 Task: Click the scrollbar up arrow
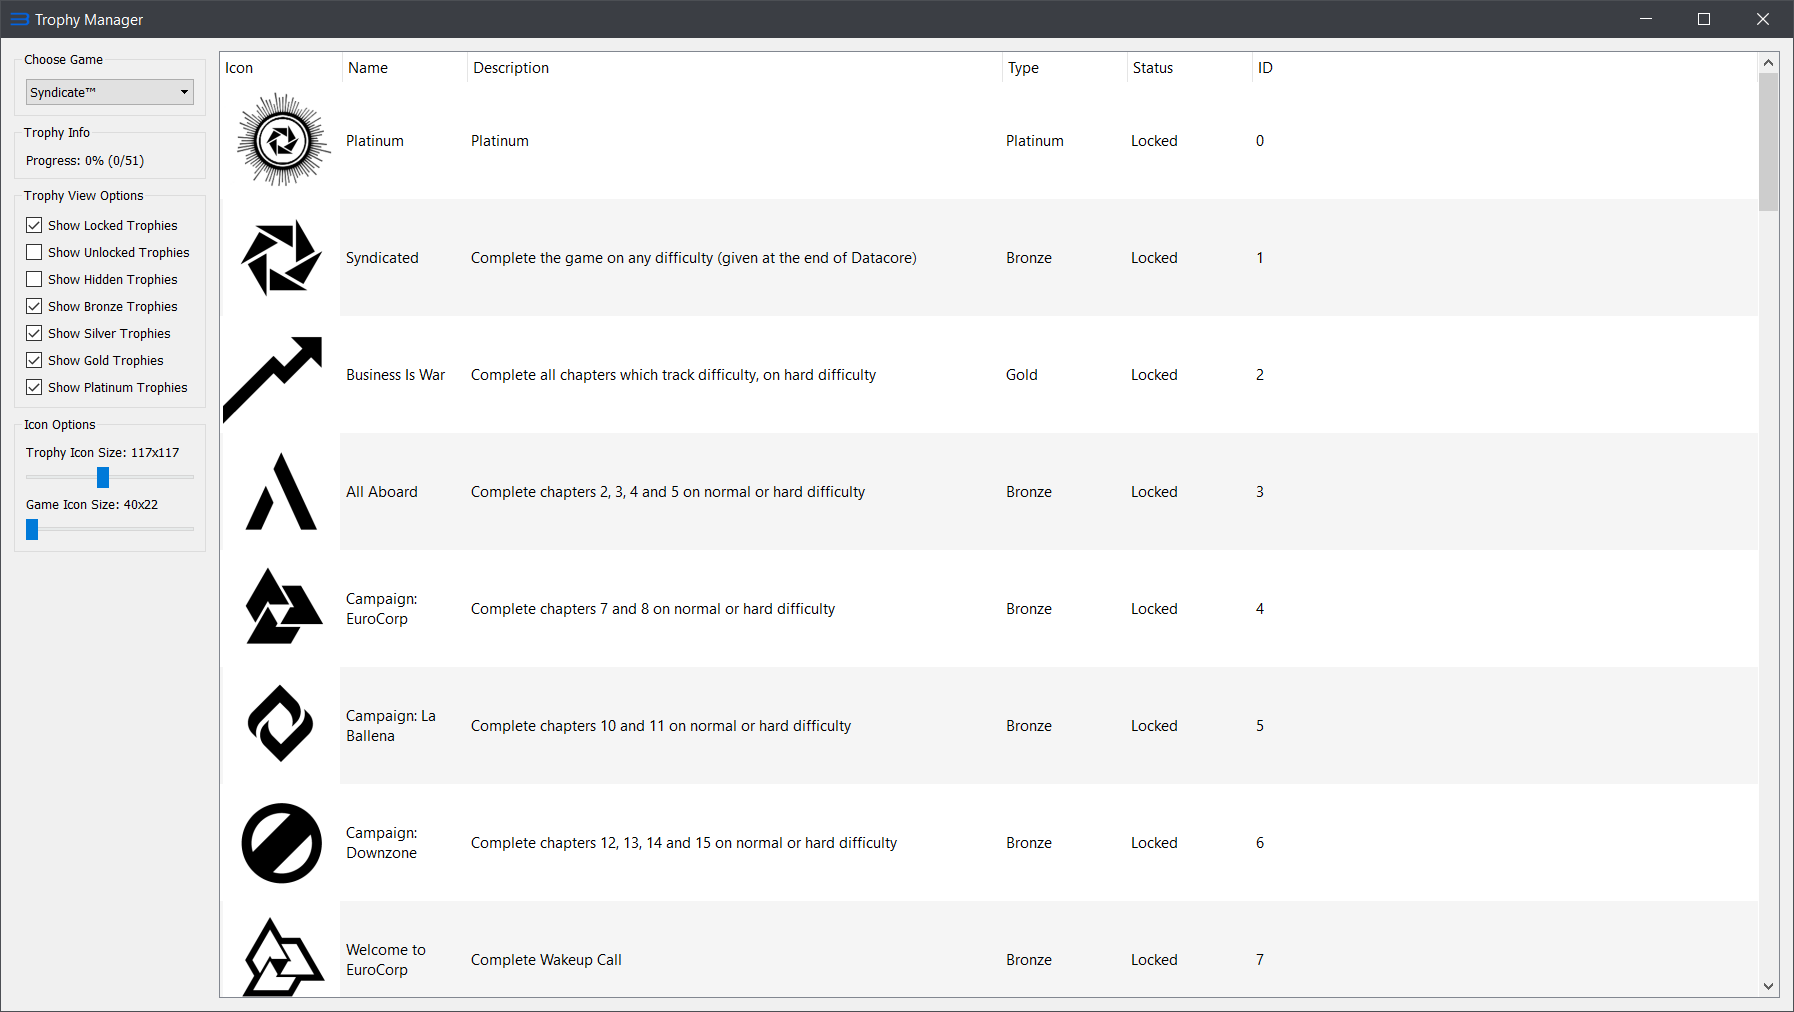[1768, 63]
